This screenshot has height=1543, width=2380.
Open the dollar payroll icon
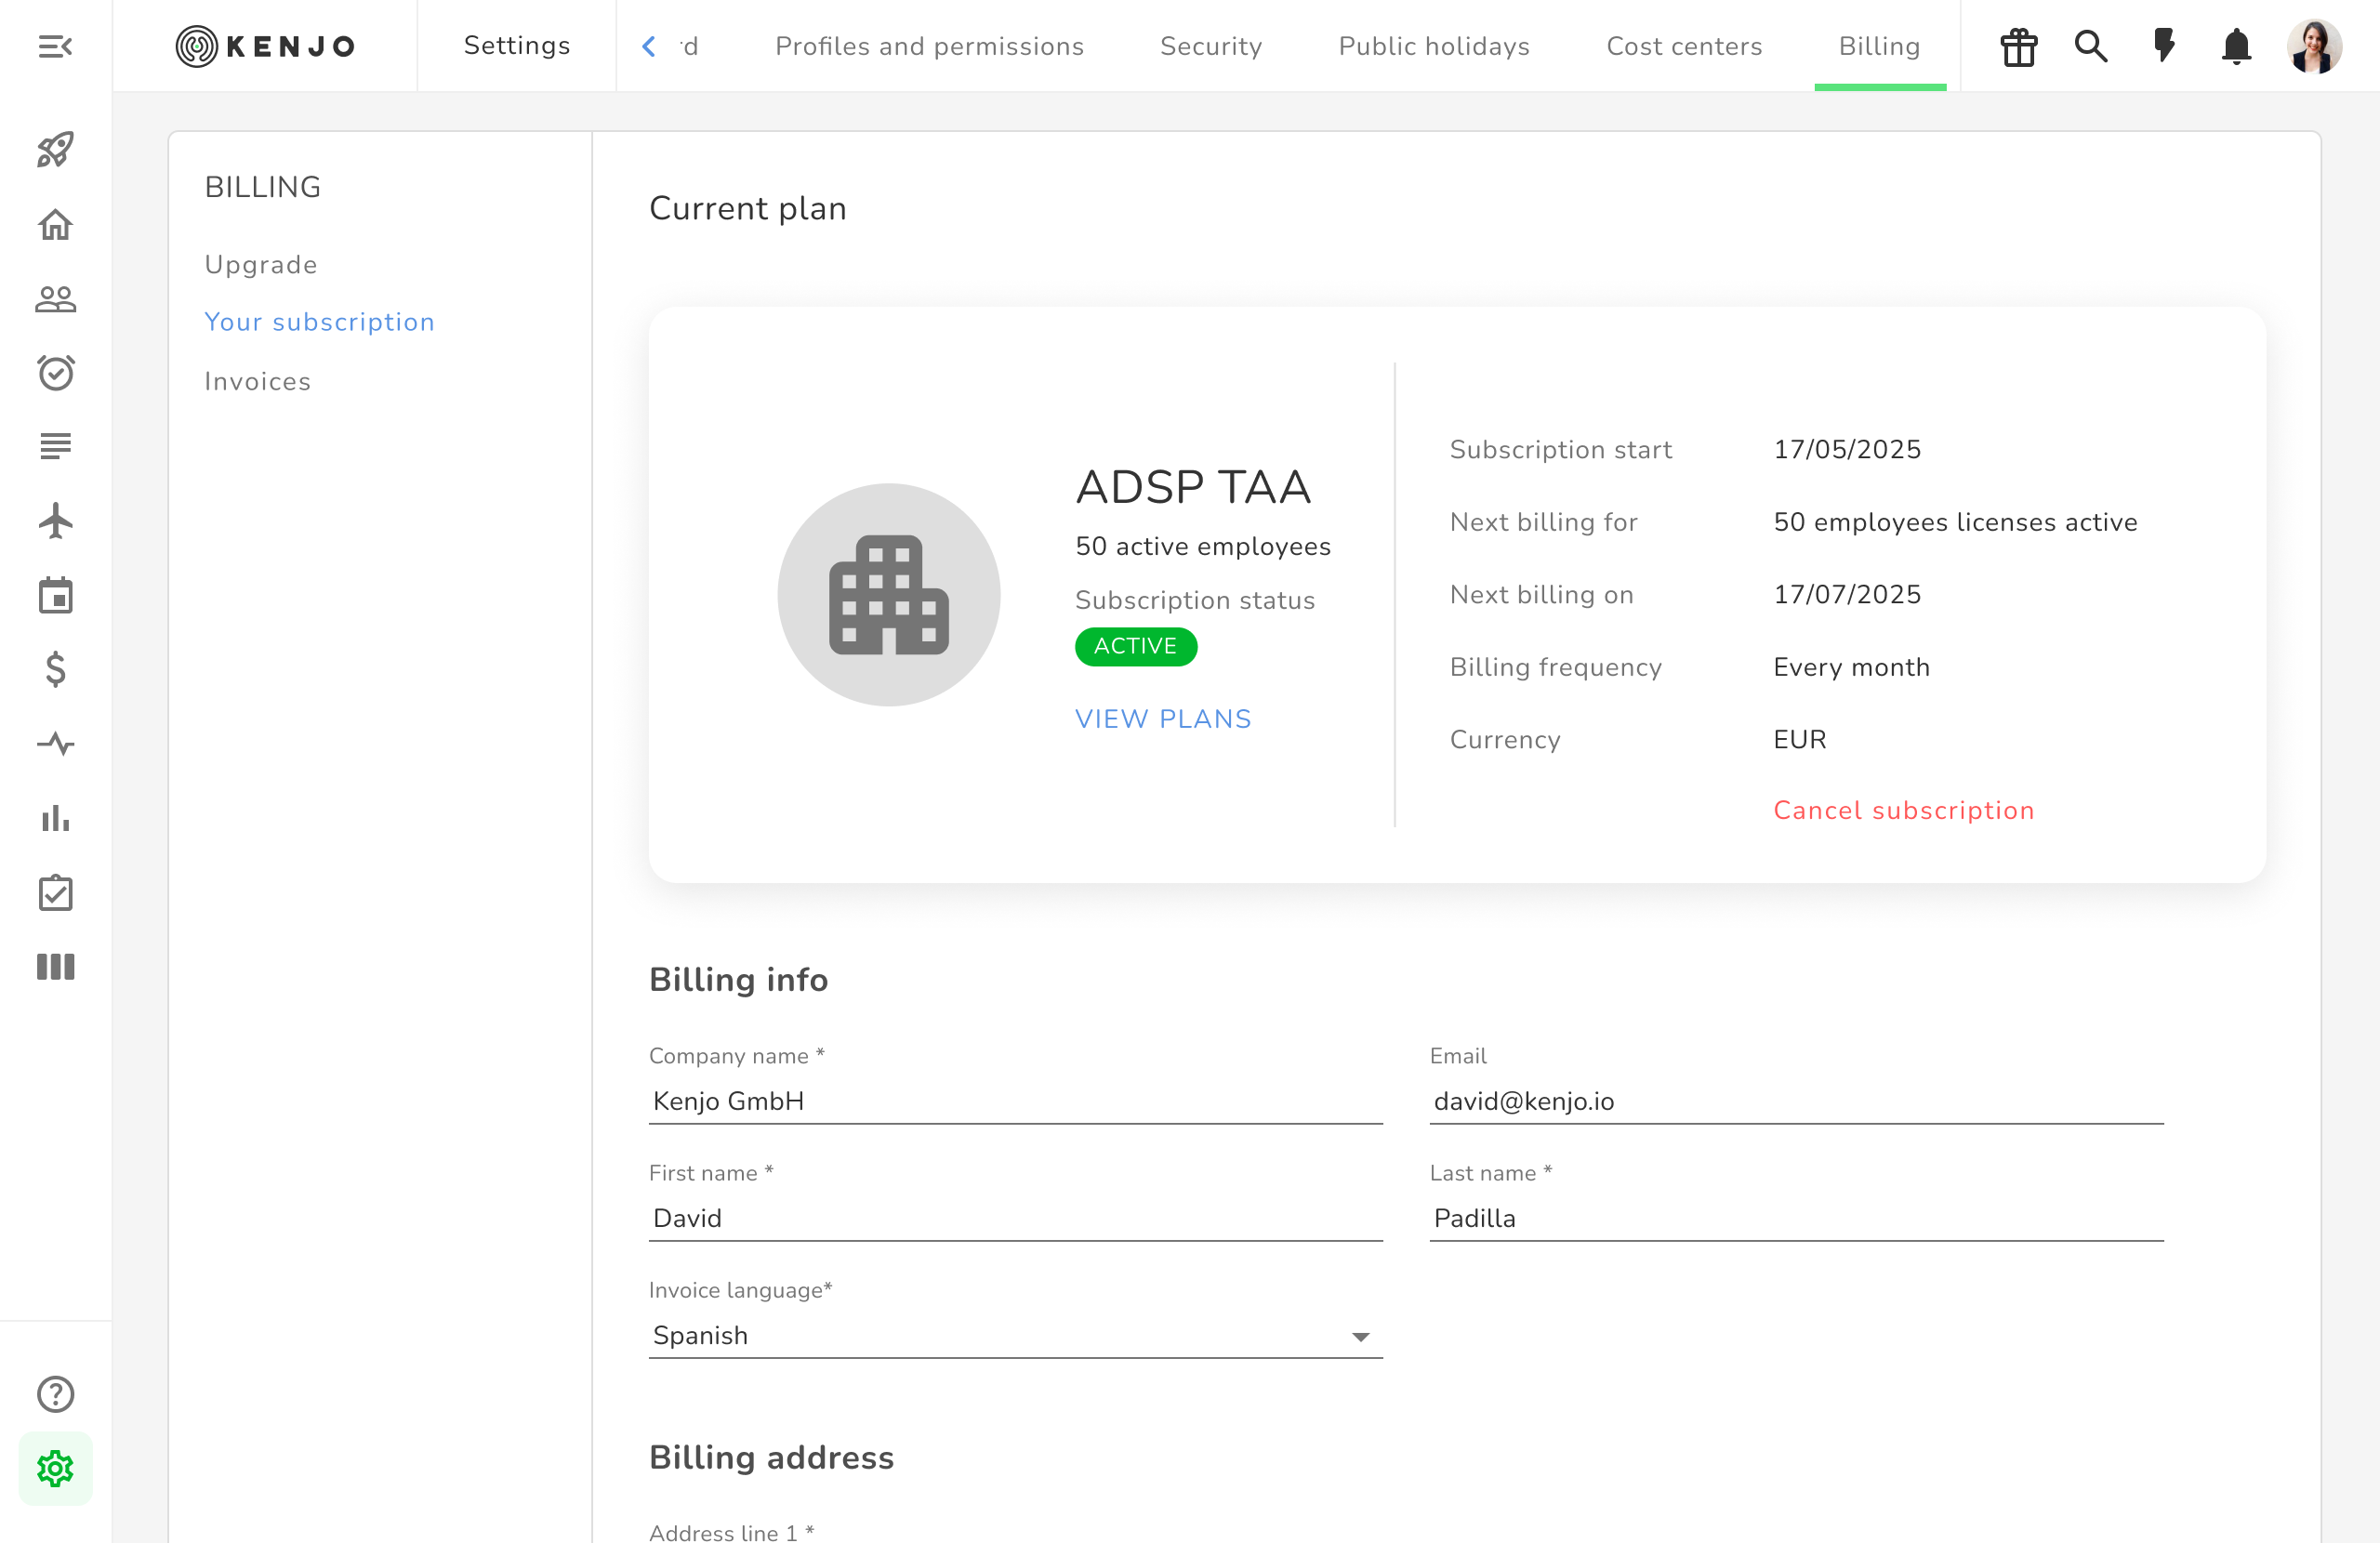click(55, 669)
